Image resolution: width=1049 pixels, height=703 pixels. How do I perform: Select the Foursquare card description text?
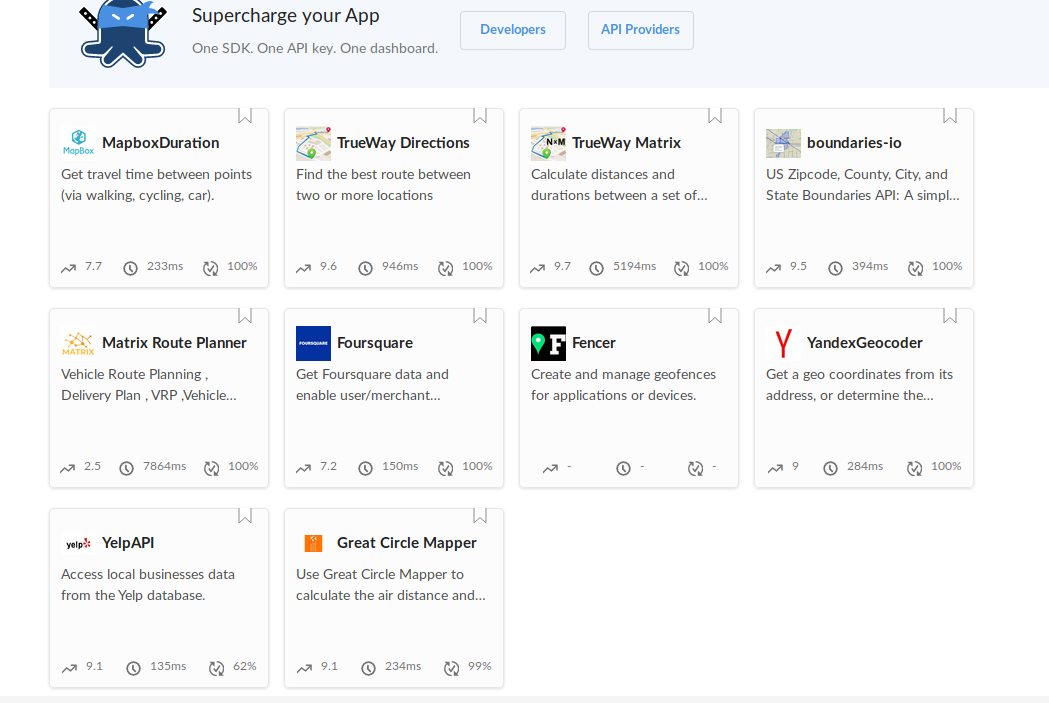coord(372,385)
